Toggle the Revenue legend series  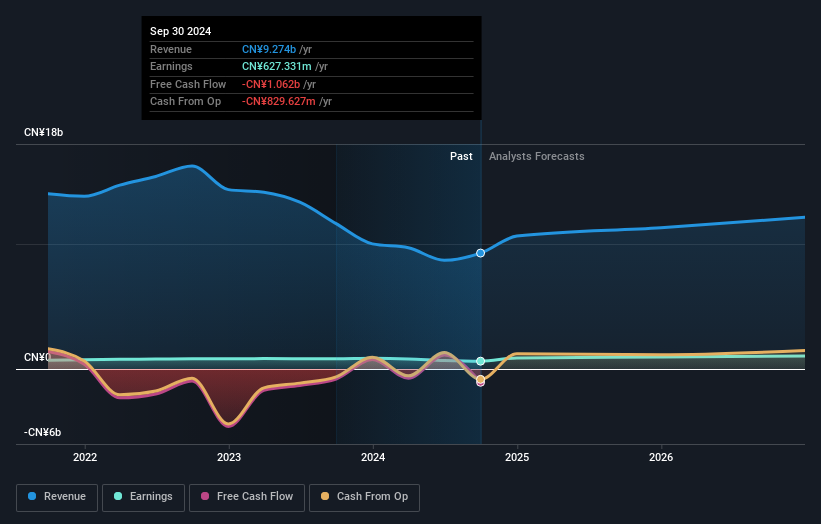point(57,497)
